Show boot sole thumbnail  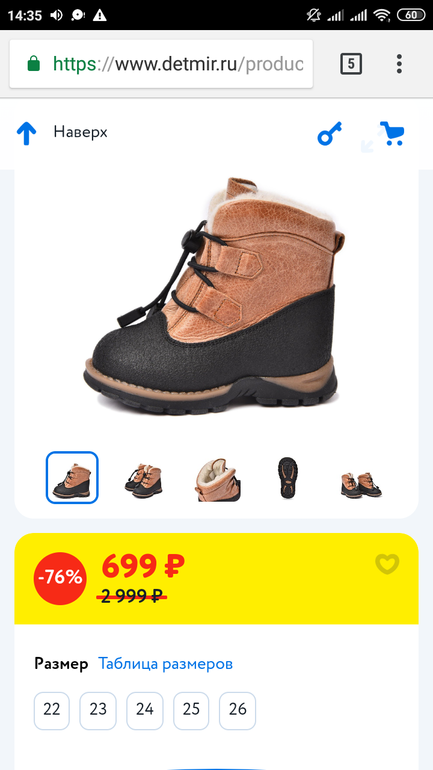pyautogui.click(x=287, y=478)
